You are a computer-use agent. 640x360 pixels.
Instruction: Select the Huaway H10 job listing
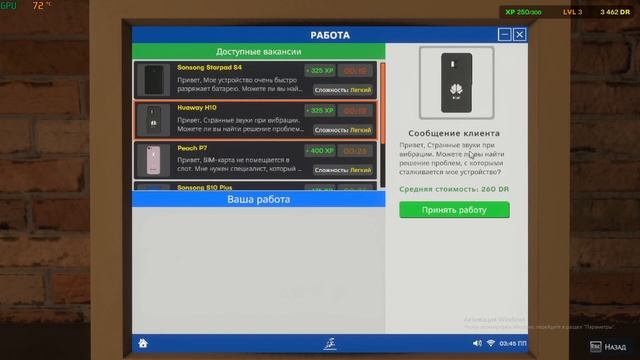[255, 120]
